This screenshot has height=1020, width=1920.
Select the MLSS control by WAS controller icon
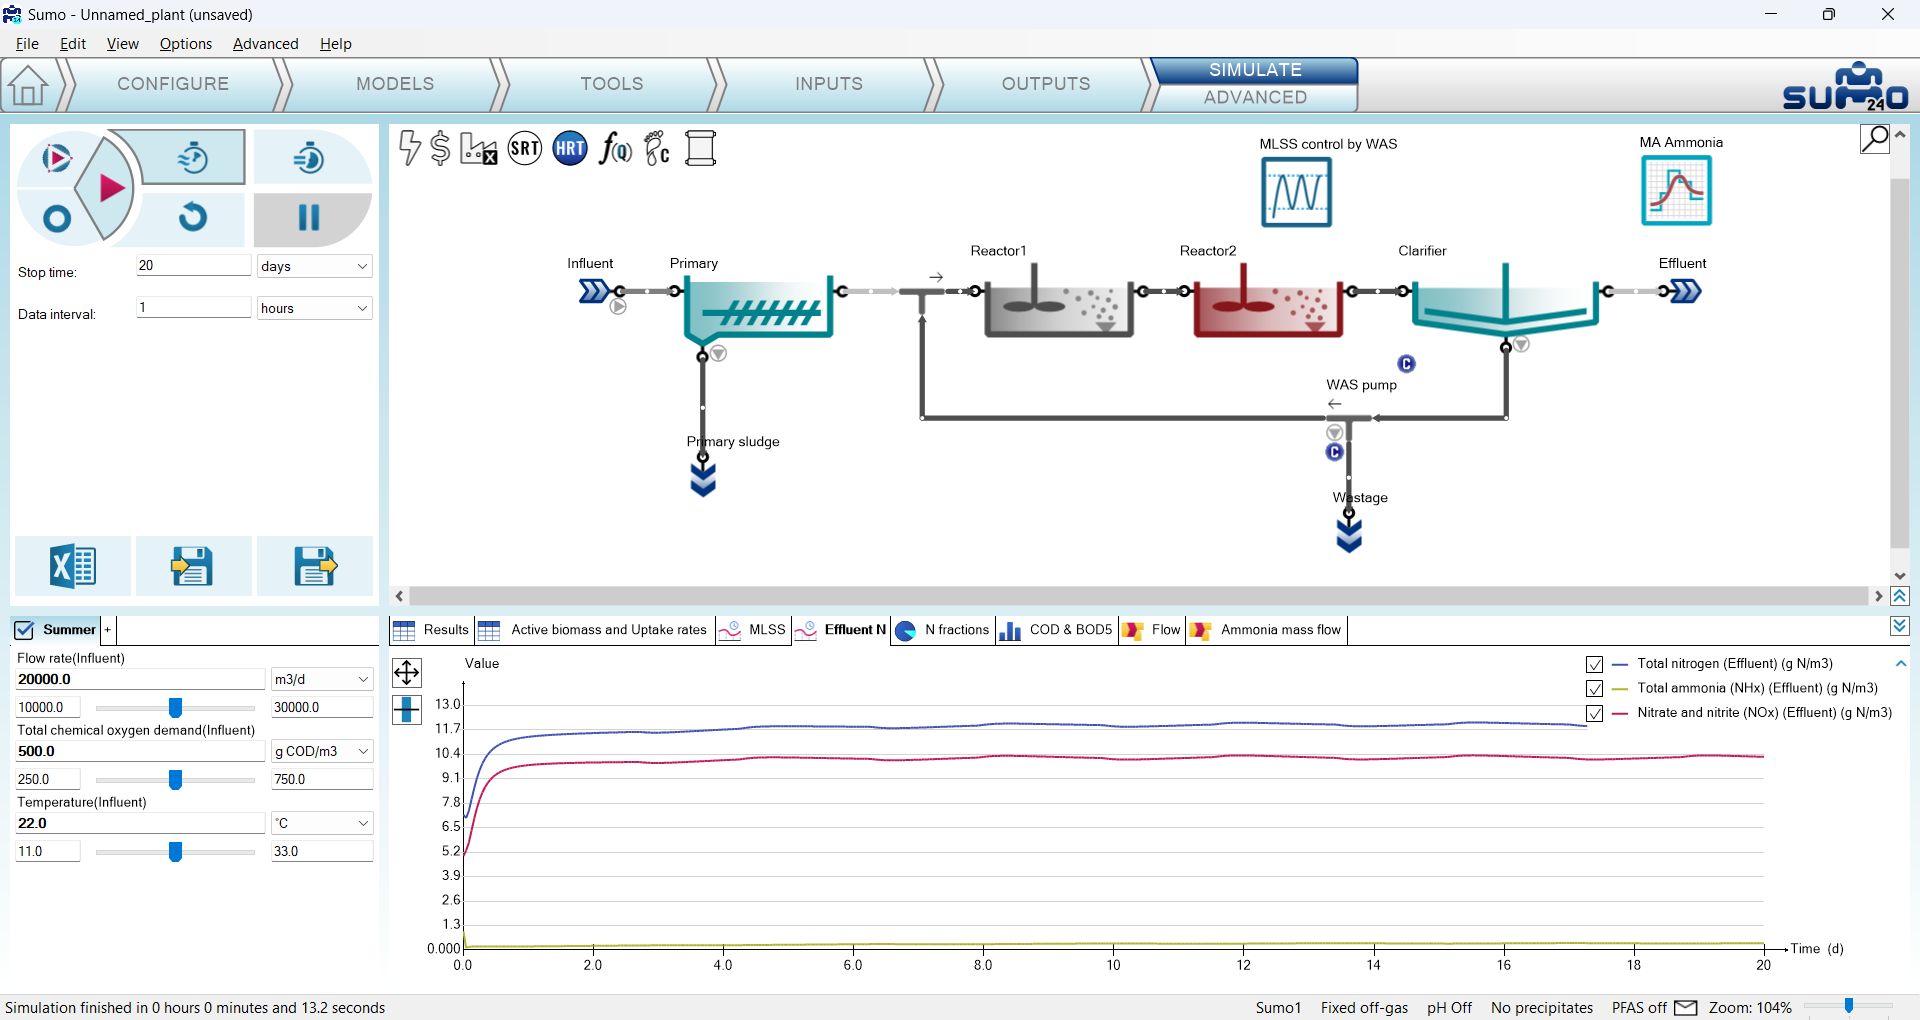(x=1296, y=192)
